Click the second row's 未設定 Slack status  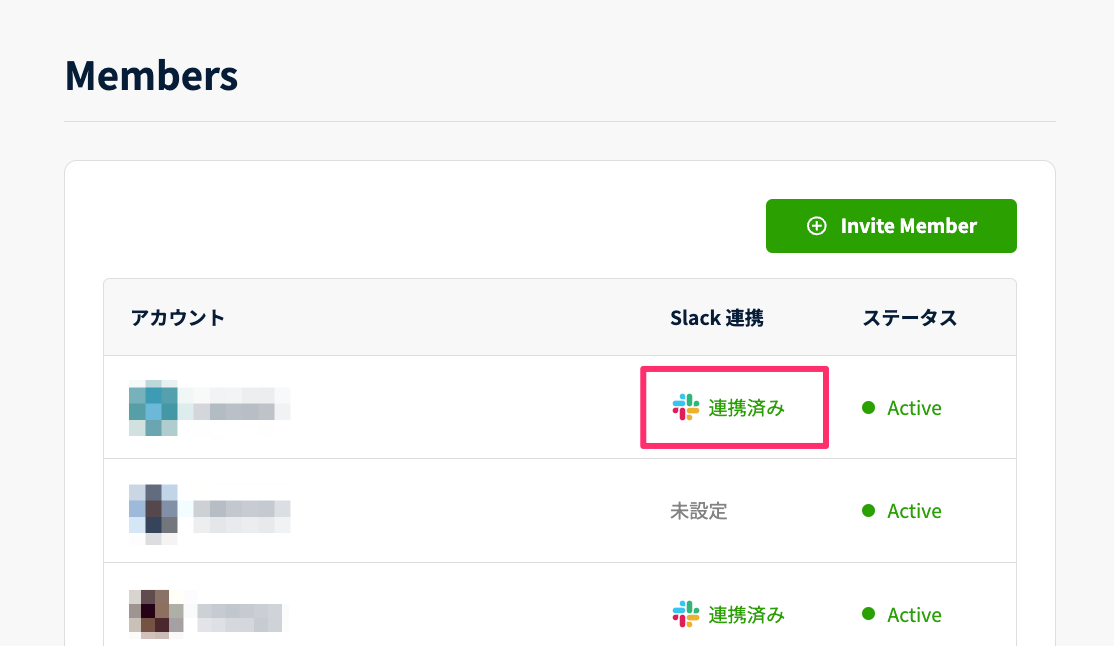coord(698,511)
